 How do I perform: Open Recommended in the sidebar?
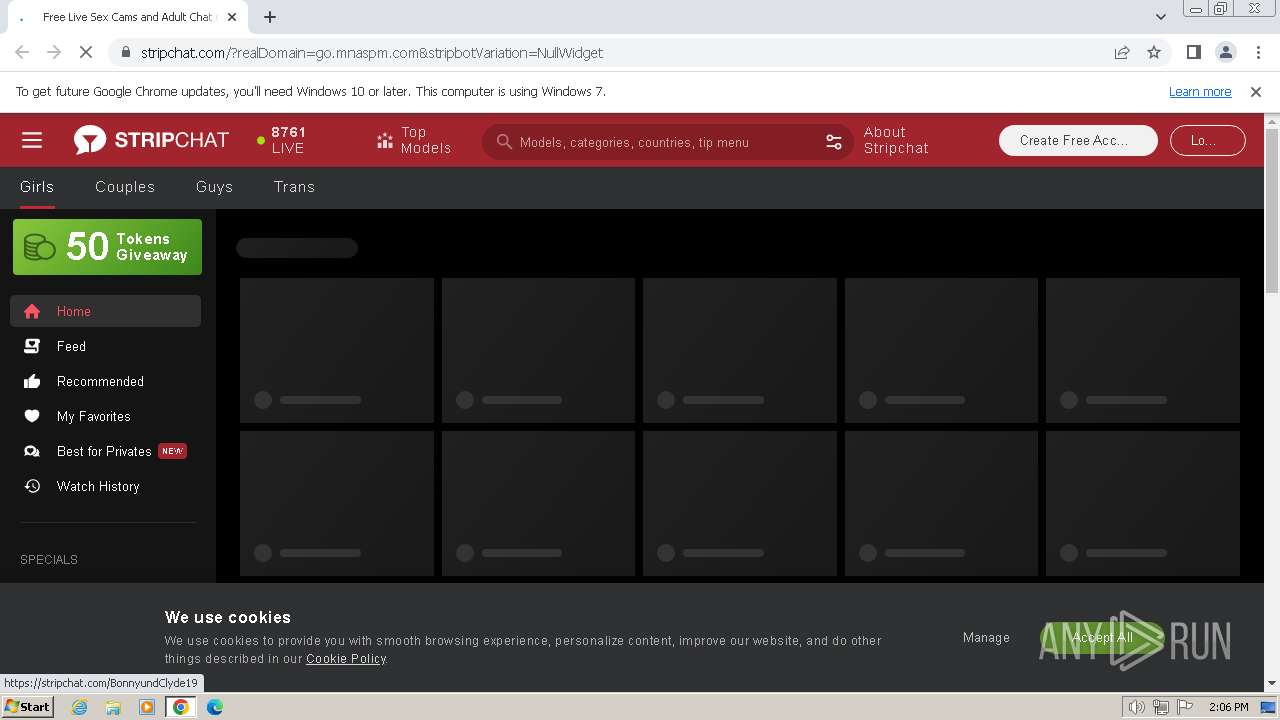(105, 381)
